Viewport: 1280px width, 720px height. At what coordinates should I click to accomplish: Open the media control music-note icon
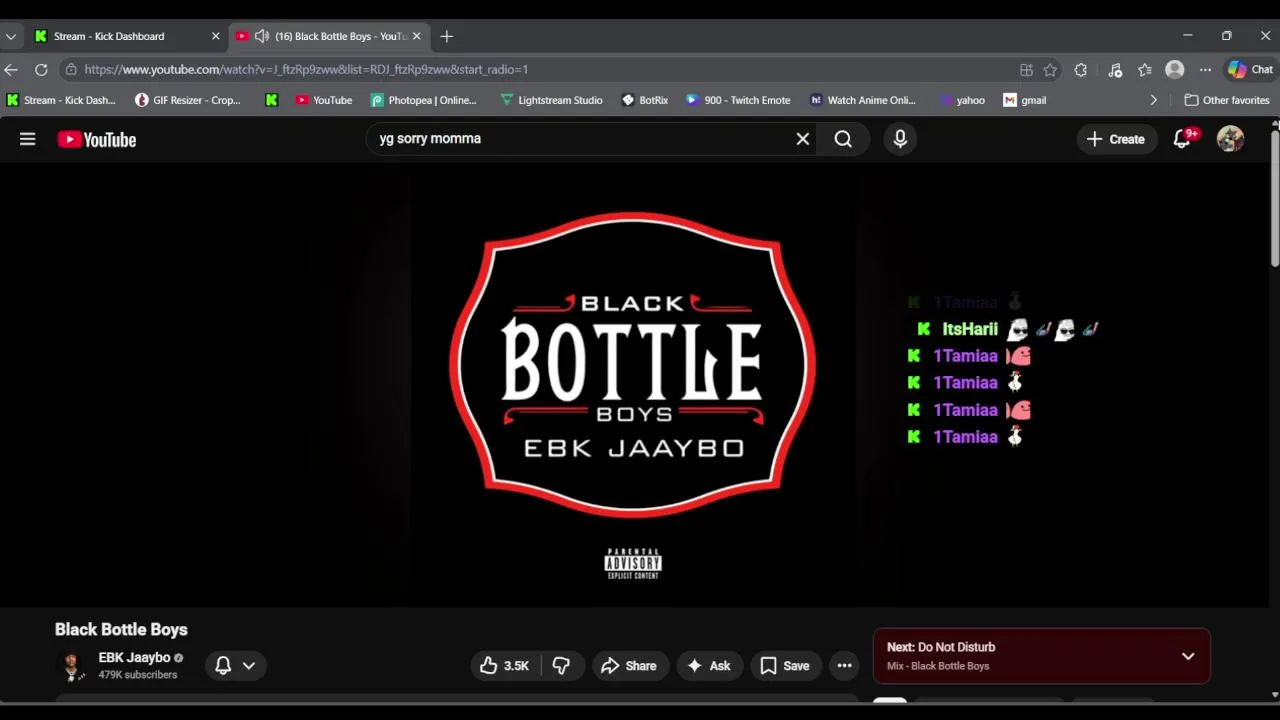tap(1115, 69)
